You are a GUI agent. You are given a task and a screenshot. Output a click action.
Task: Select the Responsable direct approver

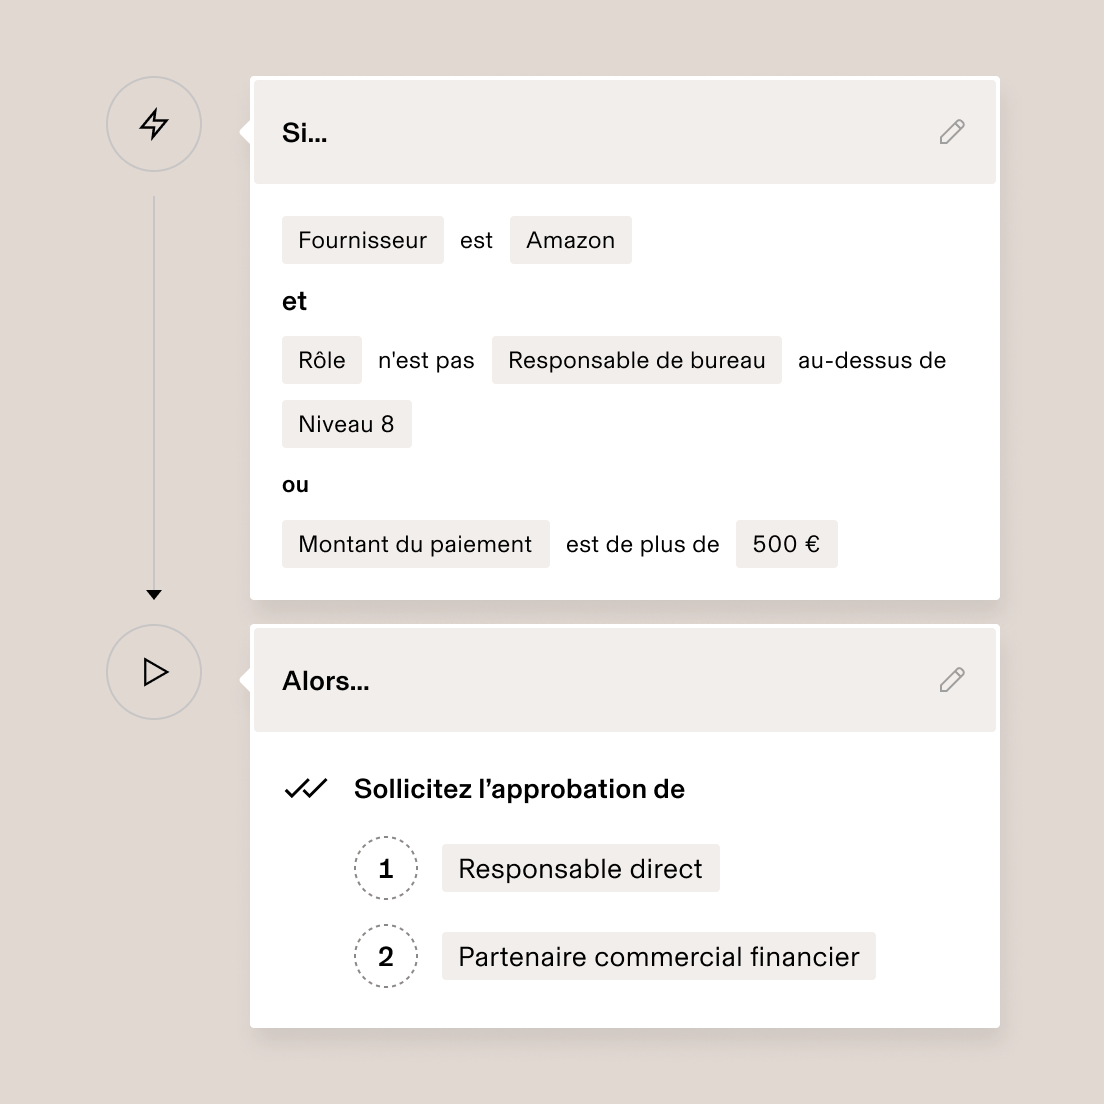580,868
